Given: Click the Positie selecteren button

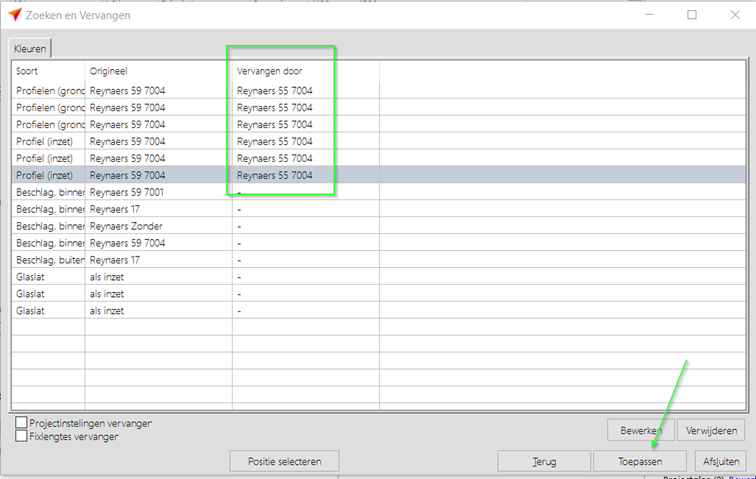Looking at the screenshot, I should click(x=284, y=461).
